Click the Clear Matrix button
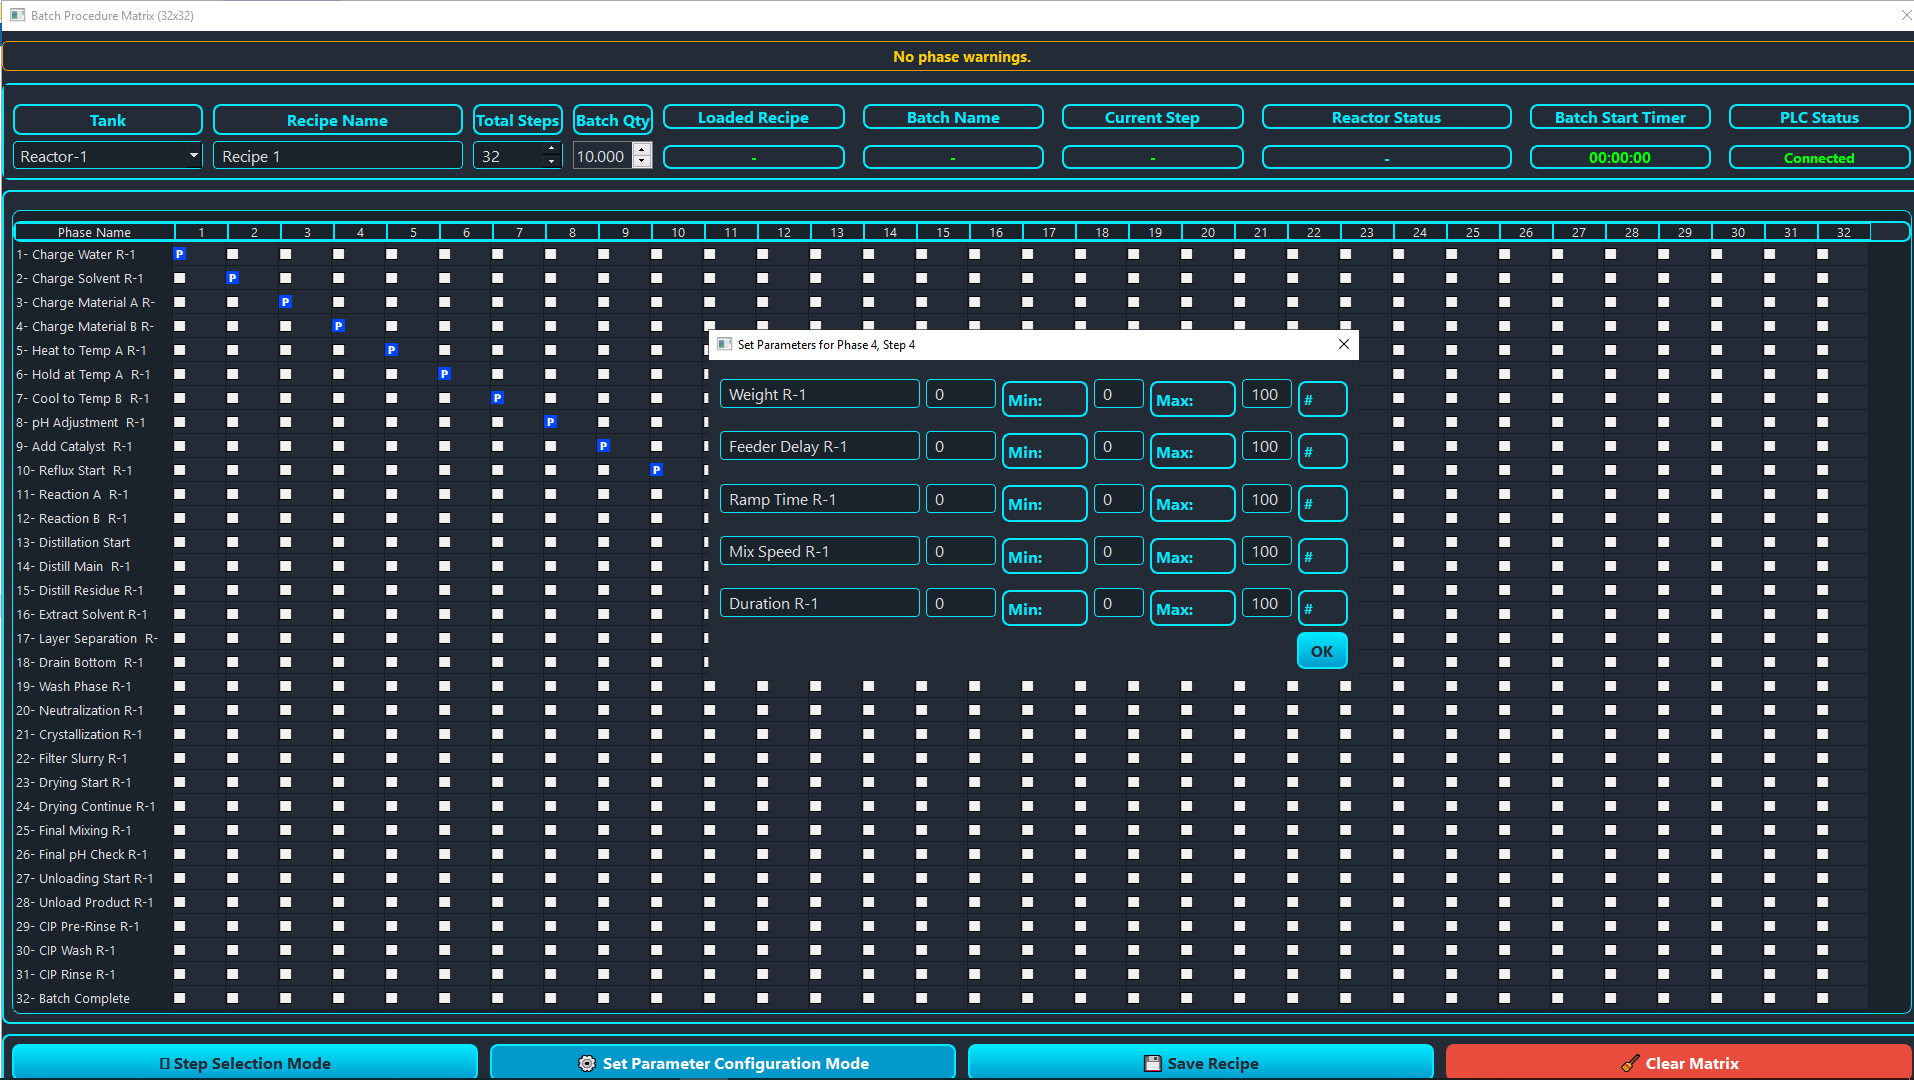The image size is (1914, 1080). tap(1679, 1063)
